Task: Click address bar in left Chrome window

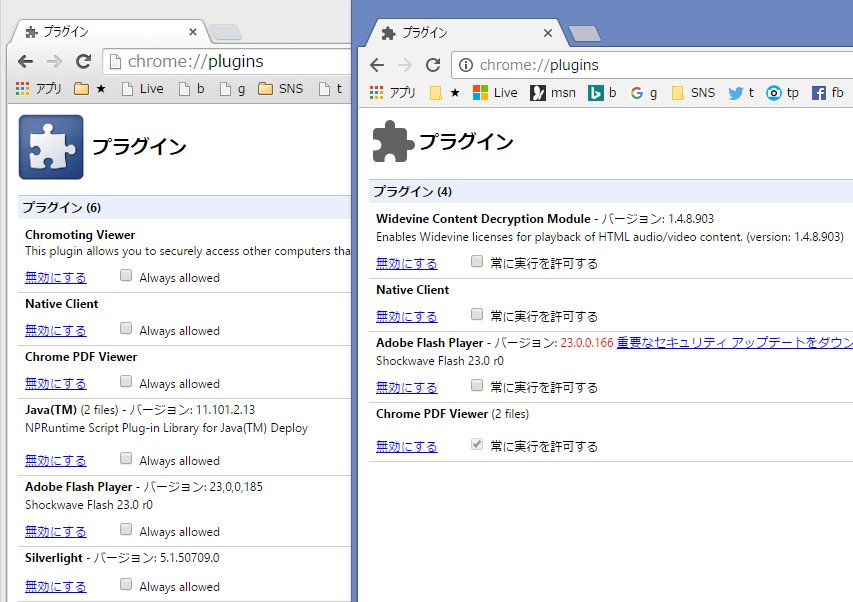Action: [227, 61]
